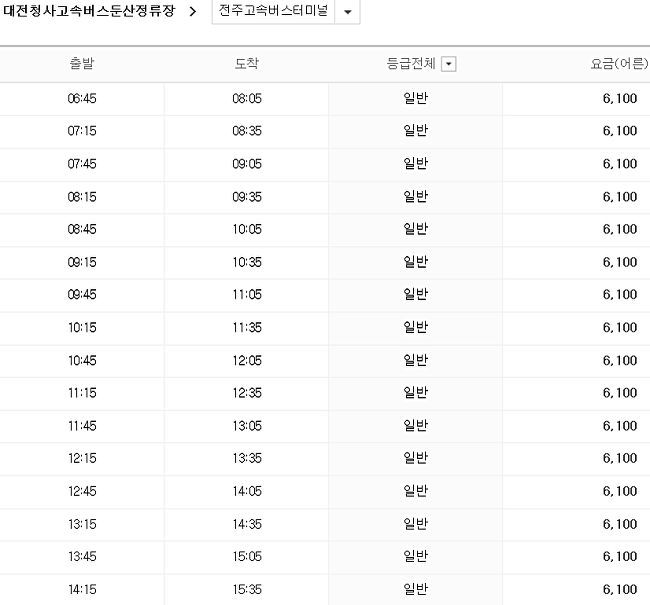The height and width of the screenshot is (605, 650).
Task: Select the 09:15 departure time
Action: [82, 262]
